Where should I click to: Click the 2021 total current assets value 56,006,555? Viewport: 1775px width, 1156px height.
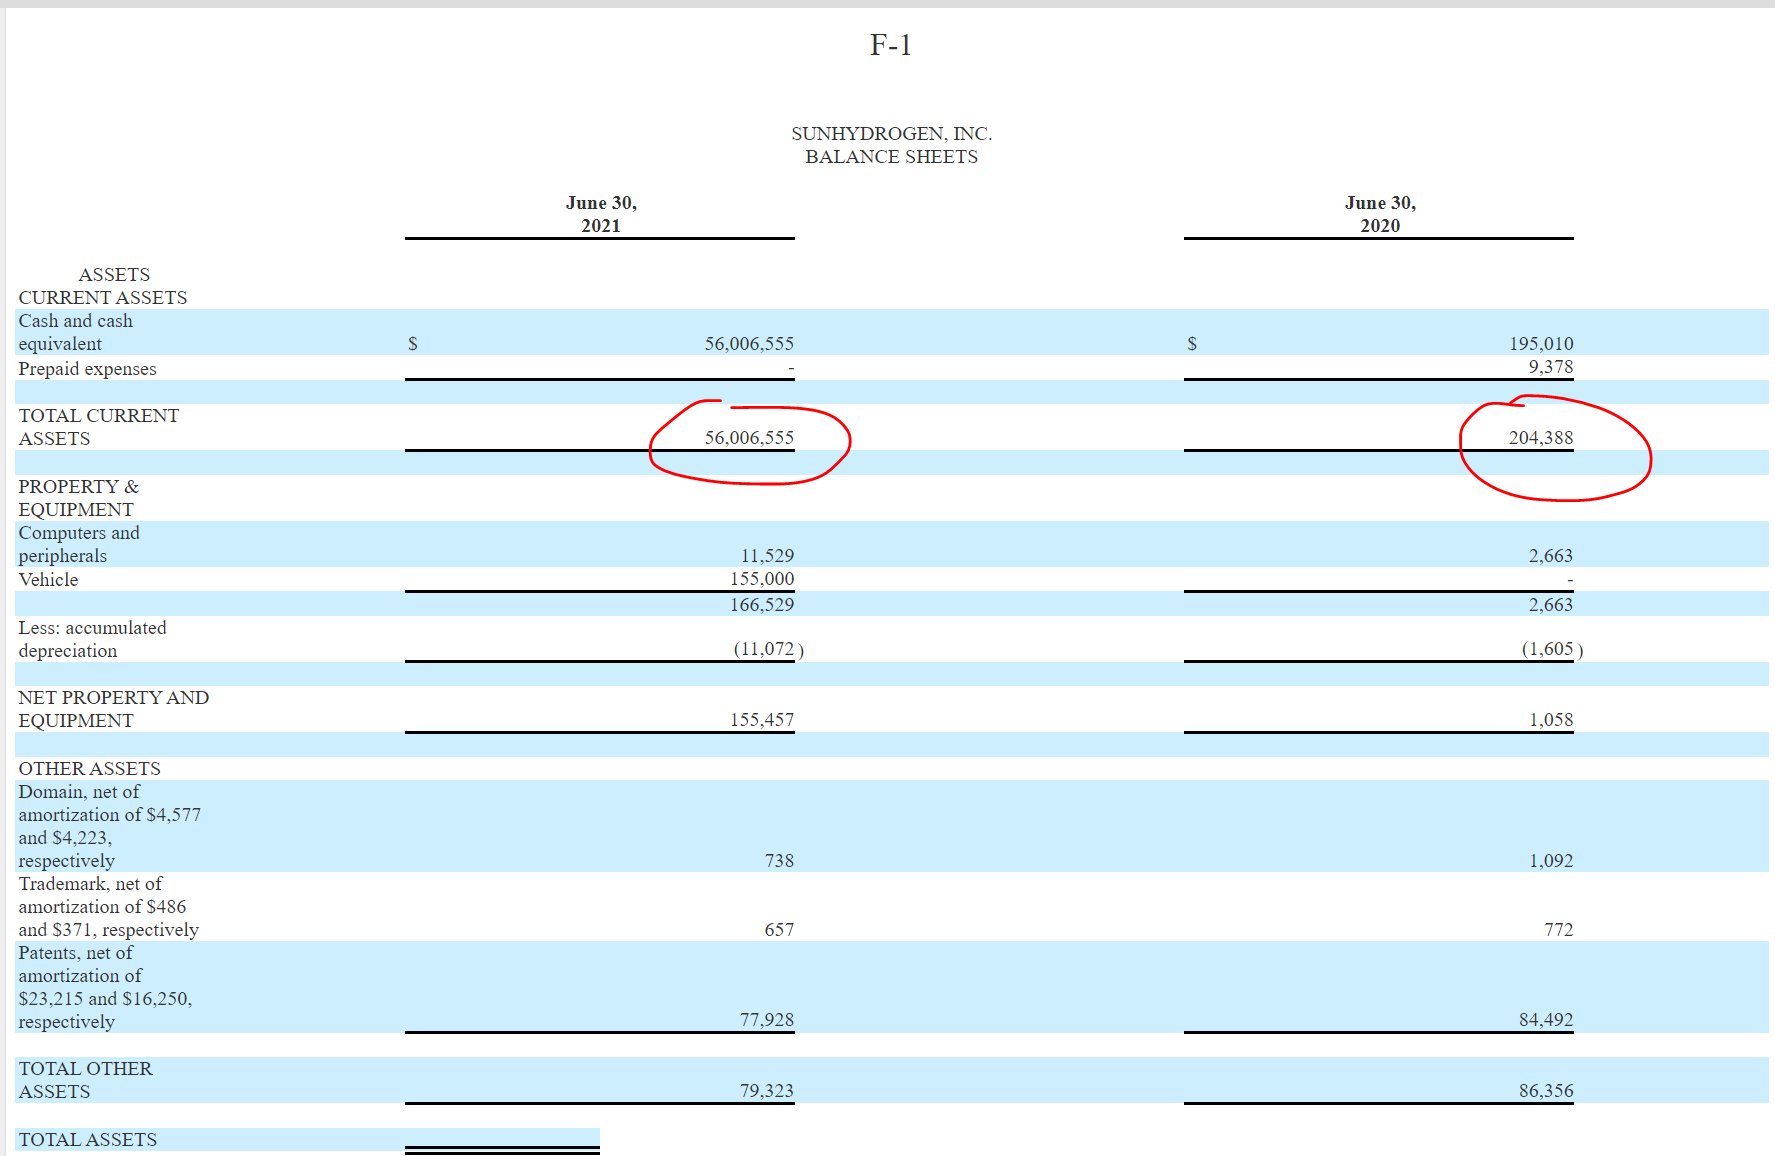click(749, 437)
